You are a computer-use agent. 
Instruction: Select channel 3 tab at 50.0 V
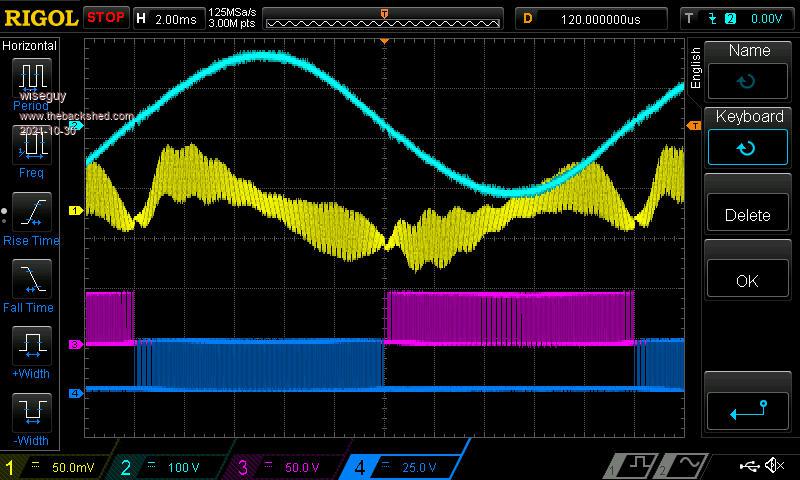point(285,467)
